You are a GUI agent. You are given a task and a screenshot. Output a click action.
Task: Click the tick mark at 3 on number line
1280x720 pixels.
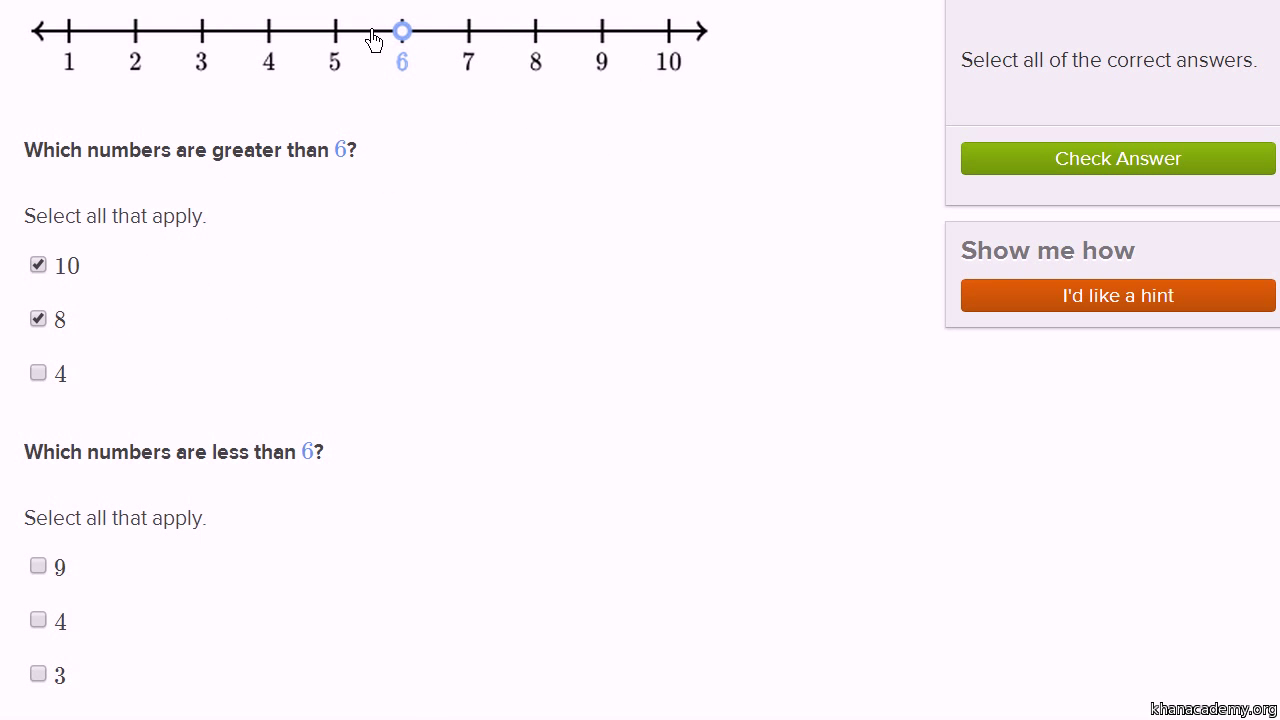pyautogui.click(x=202, y=31)
